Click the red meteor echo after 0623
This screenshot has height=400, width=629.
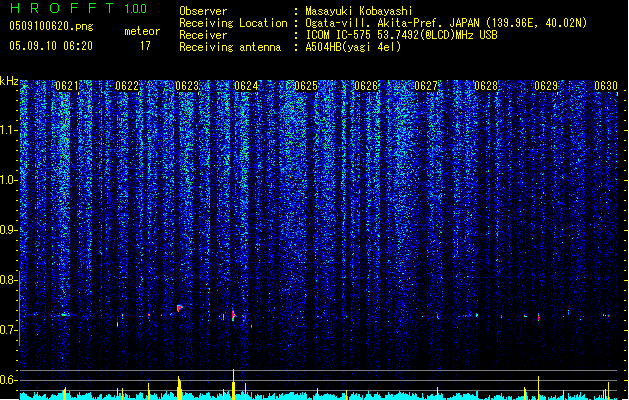click(180, 308)
